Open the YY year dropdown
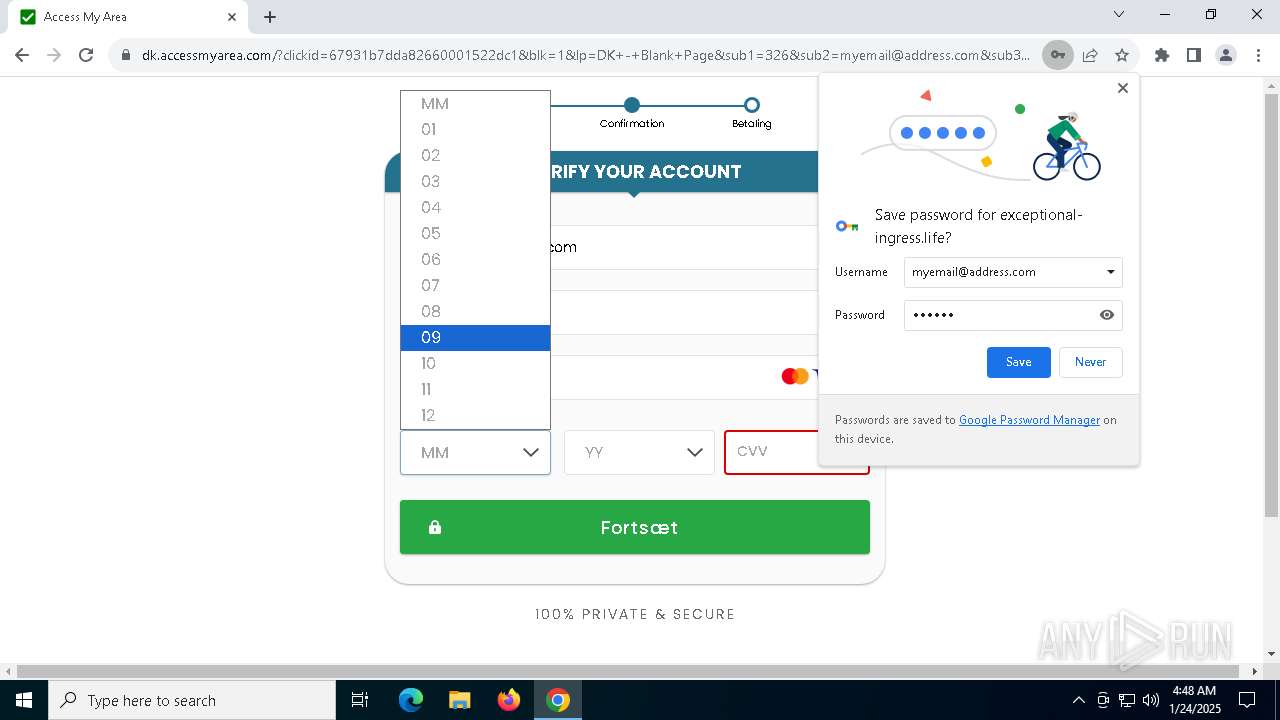The width and height of the screenshot is (1280, 720). coord(639,452)
